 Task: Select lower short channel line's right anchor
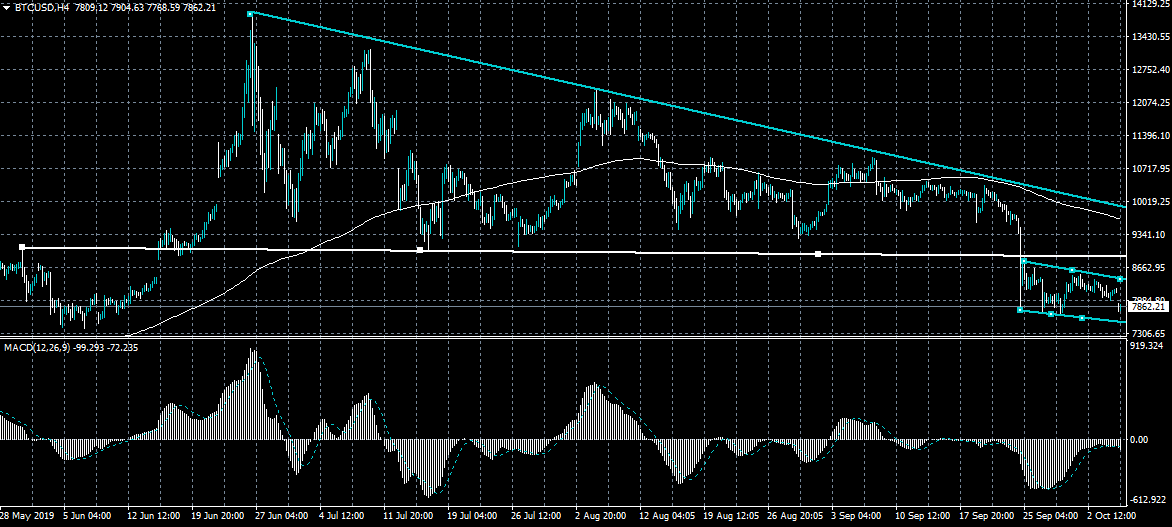coord(1082,318)
